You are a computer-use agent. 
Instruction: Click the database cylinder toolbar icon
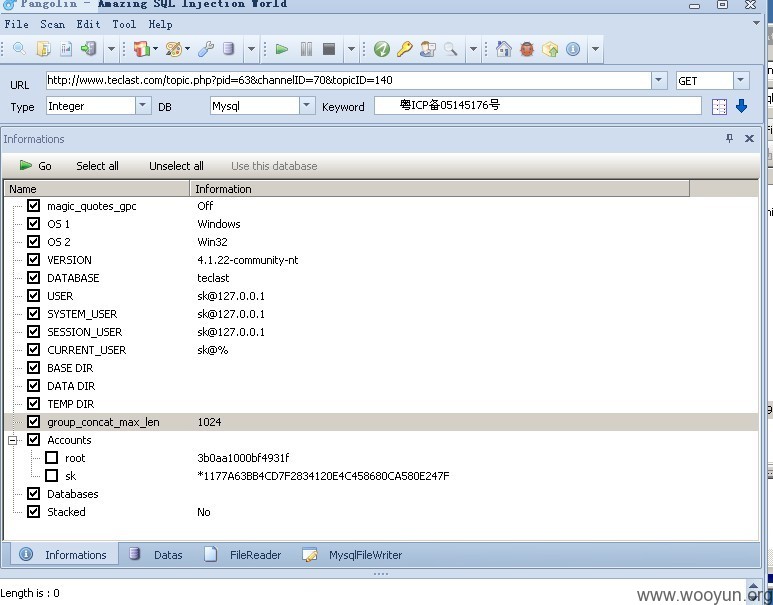coord(228,49)
